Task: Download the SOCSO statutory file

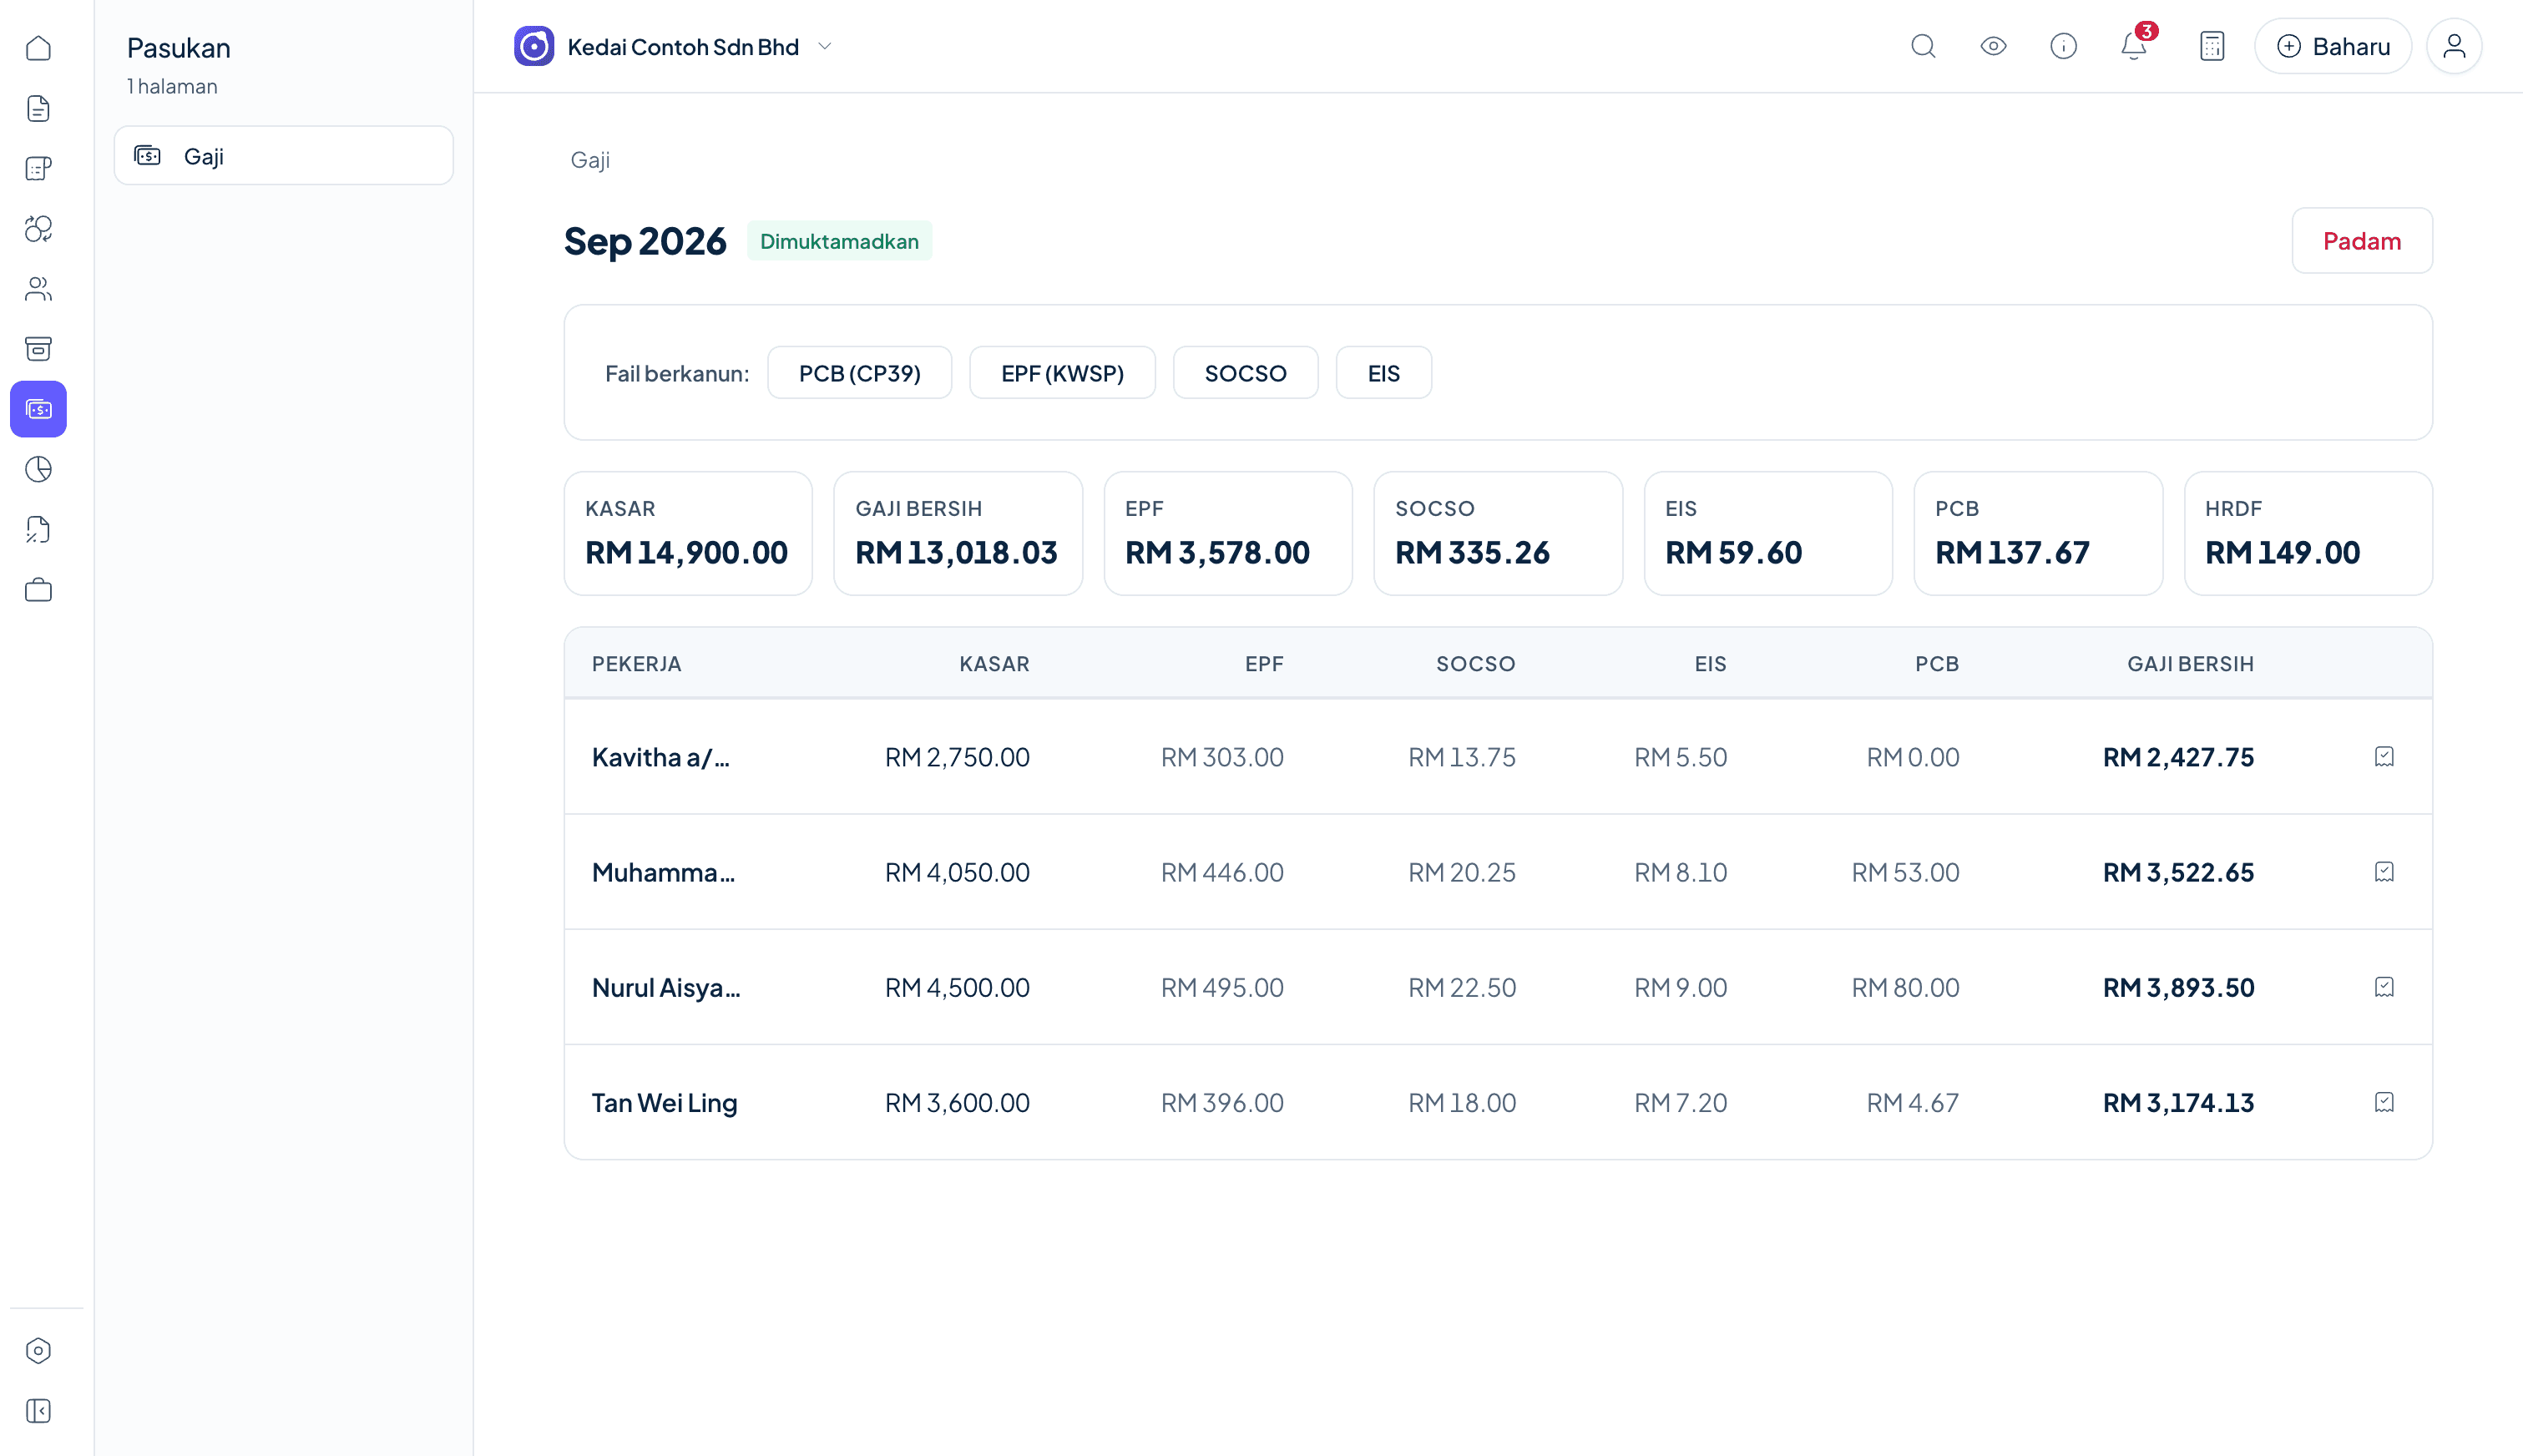Action: [x=1245, y=373]
